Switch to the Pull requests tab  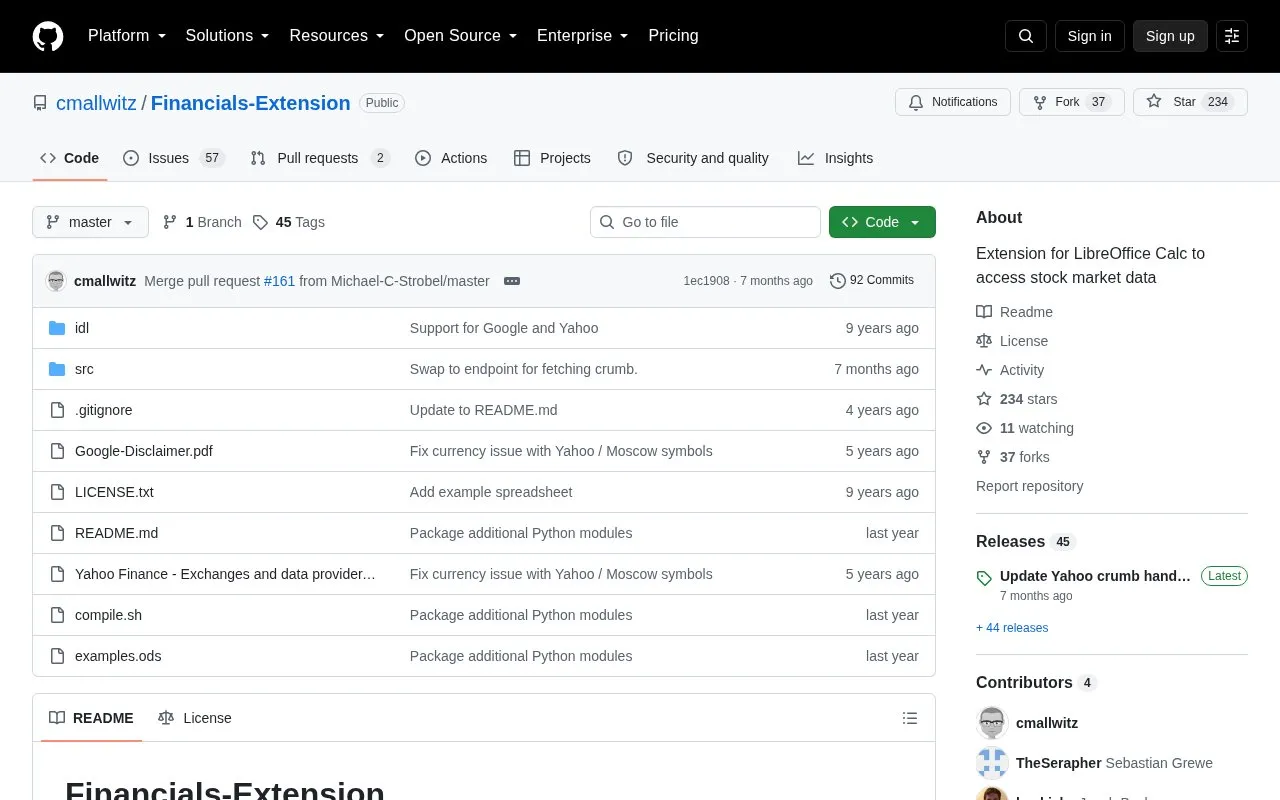tap(319, 158)
